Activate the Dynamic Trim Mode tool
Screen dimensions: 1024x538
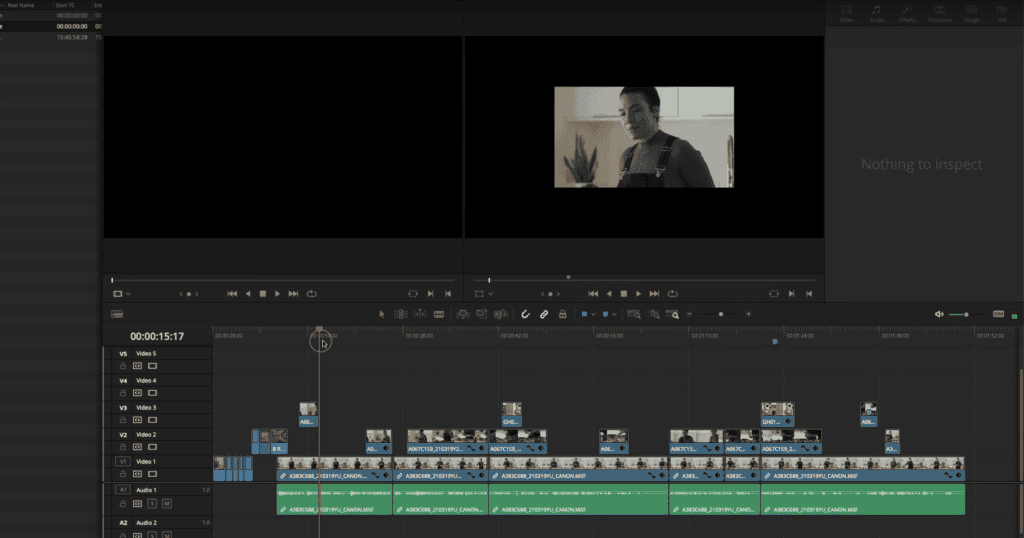(x=420, y=314)
